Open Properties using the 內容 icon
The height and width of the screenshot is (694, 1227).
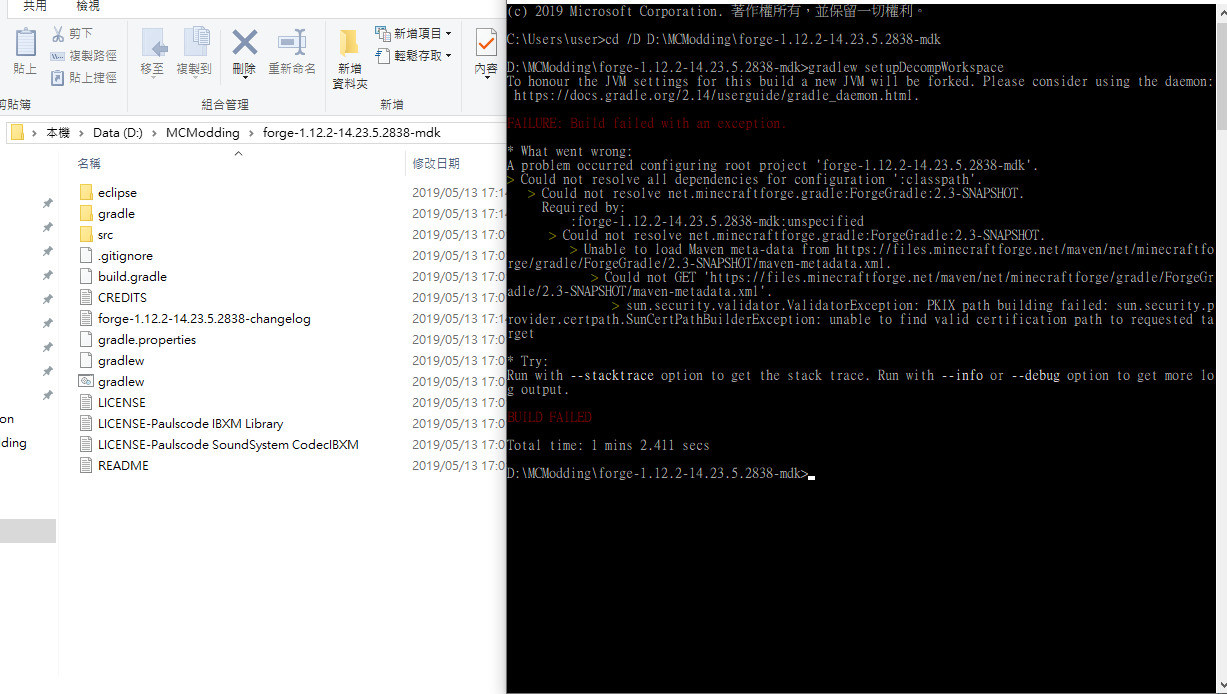(486, 45)
